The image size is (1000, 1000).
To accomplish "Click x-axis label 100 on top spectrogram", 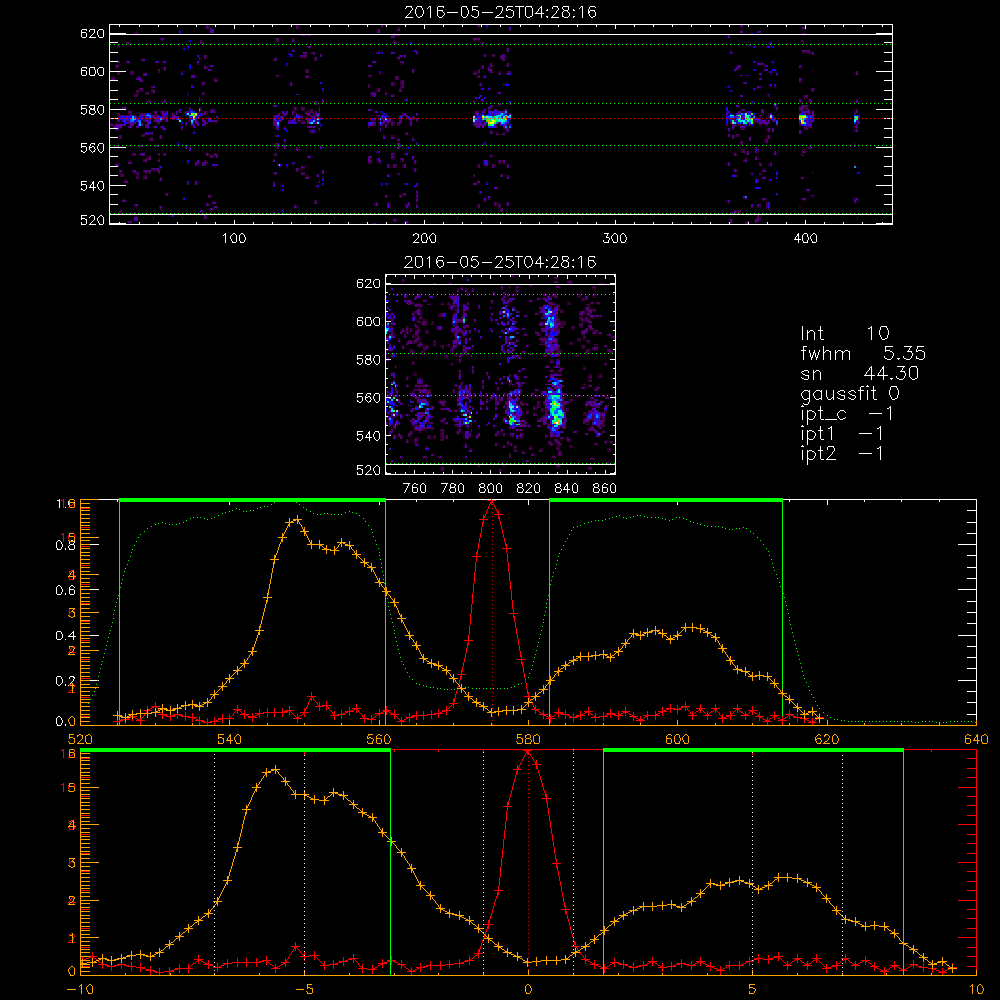I will coord(234,238).
